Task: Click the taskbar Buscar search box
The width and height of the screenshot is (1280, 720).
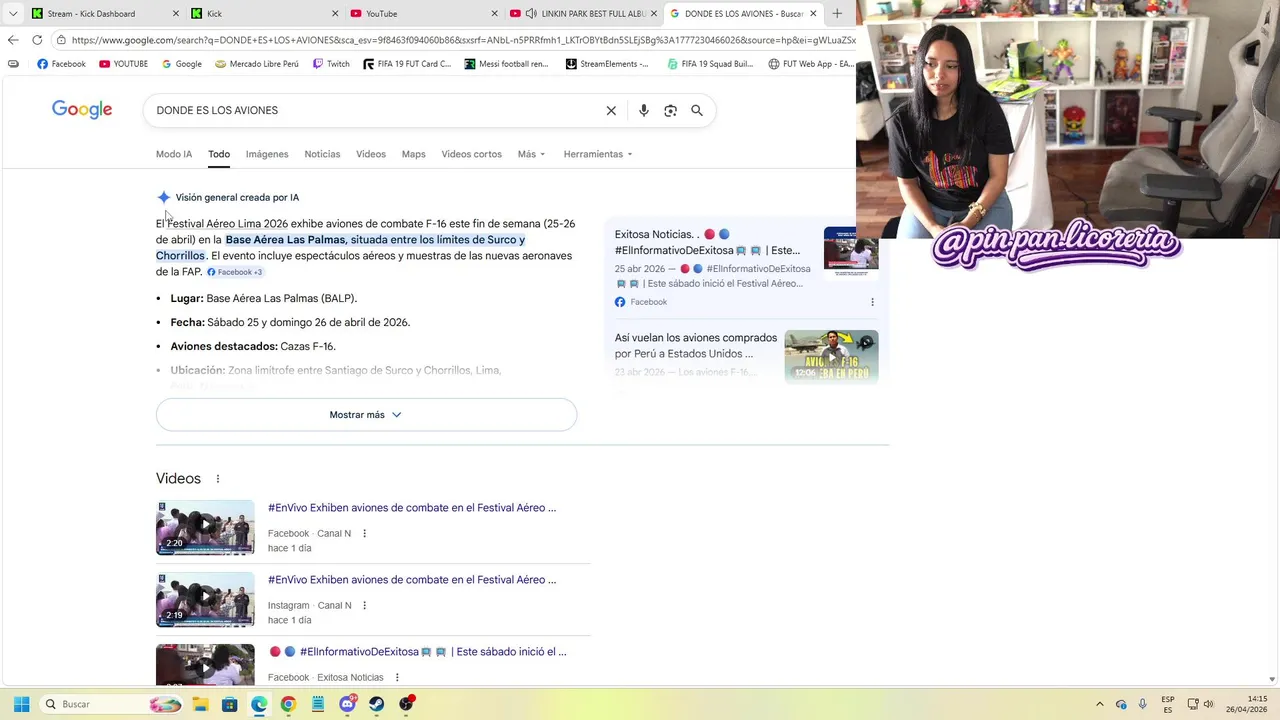Action: 112,704
